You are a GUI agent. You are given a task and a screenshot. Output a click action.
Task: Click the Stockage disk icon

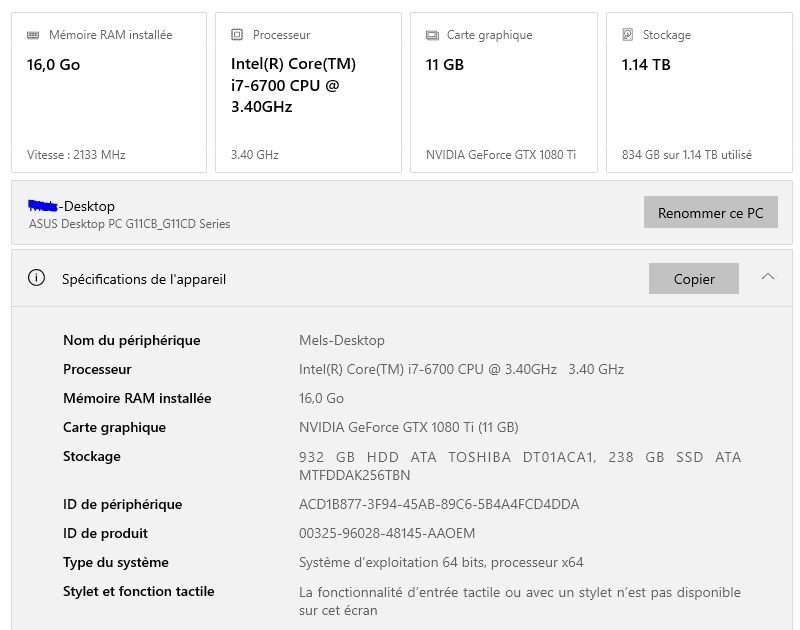(628, 35)
